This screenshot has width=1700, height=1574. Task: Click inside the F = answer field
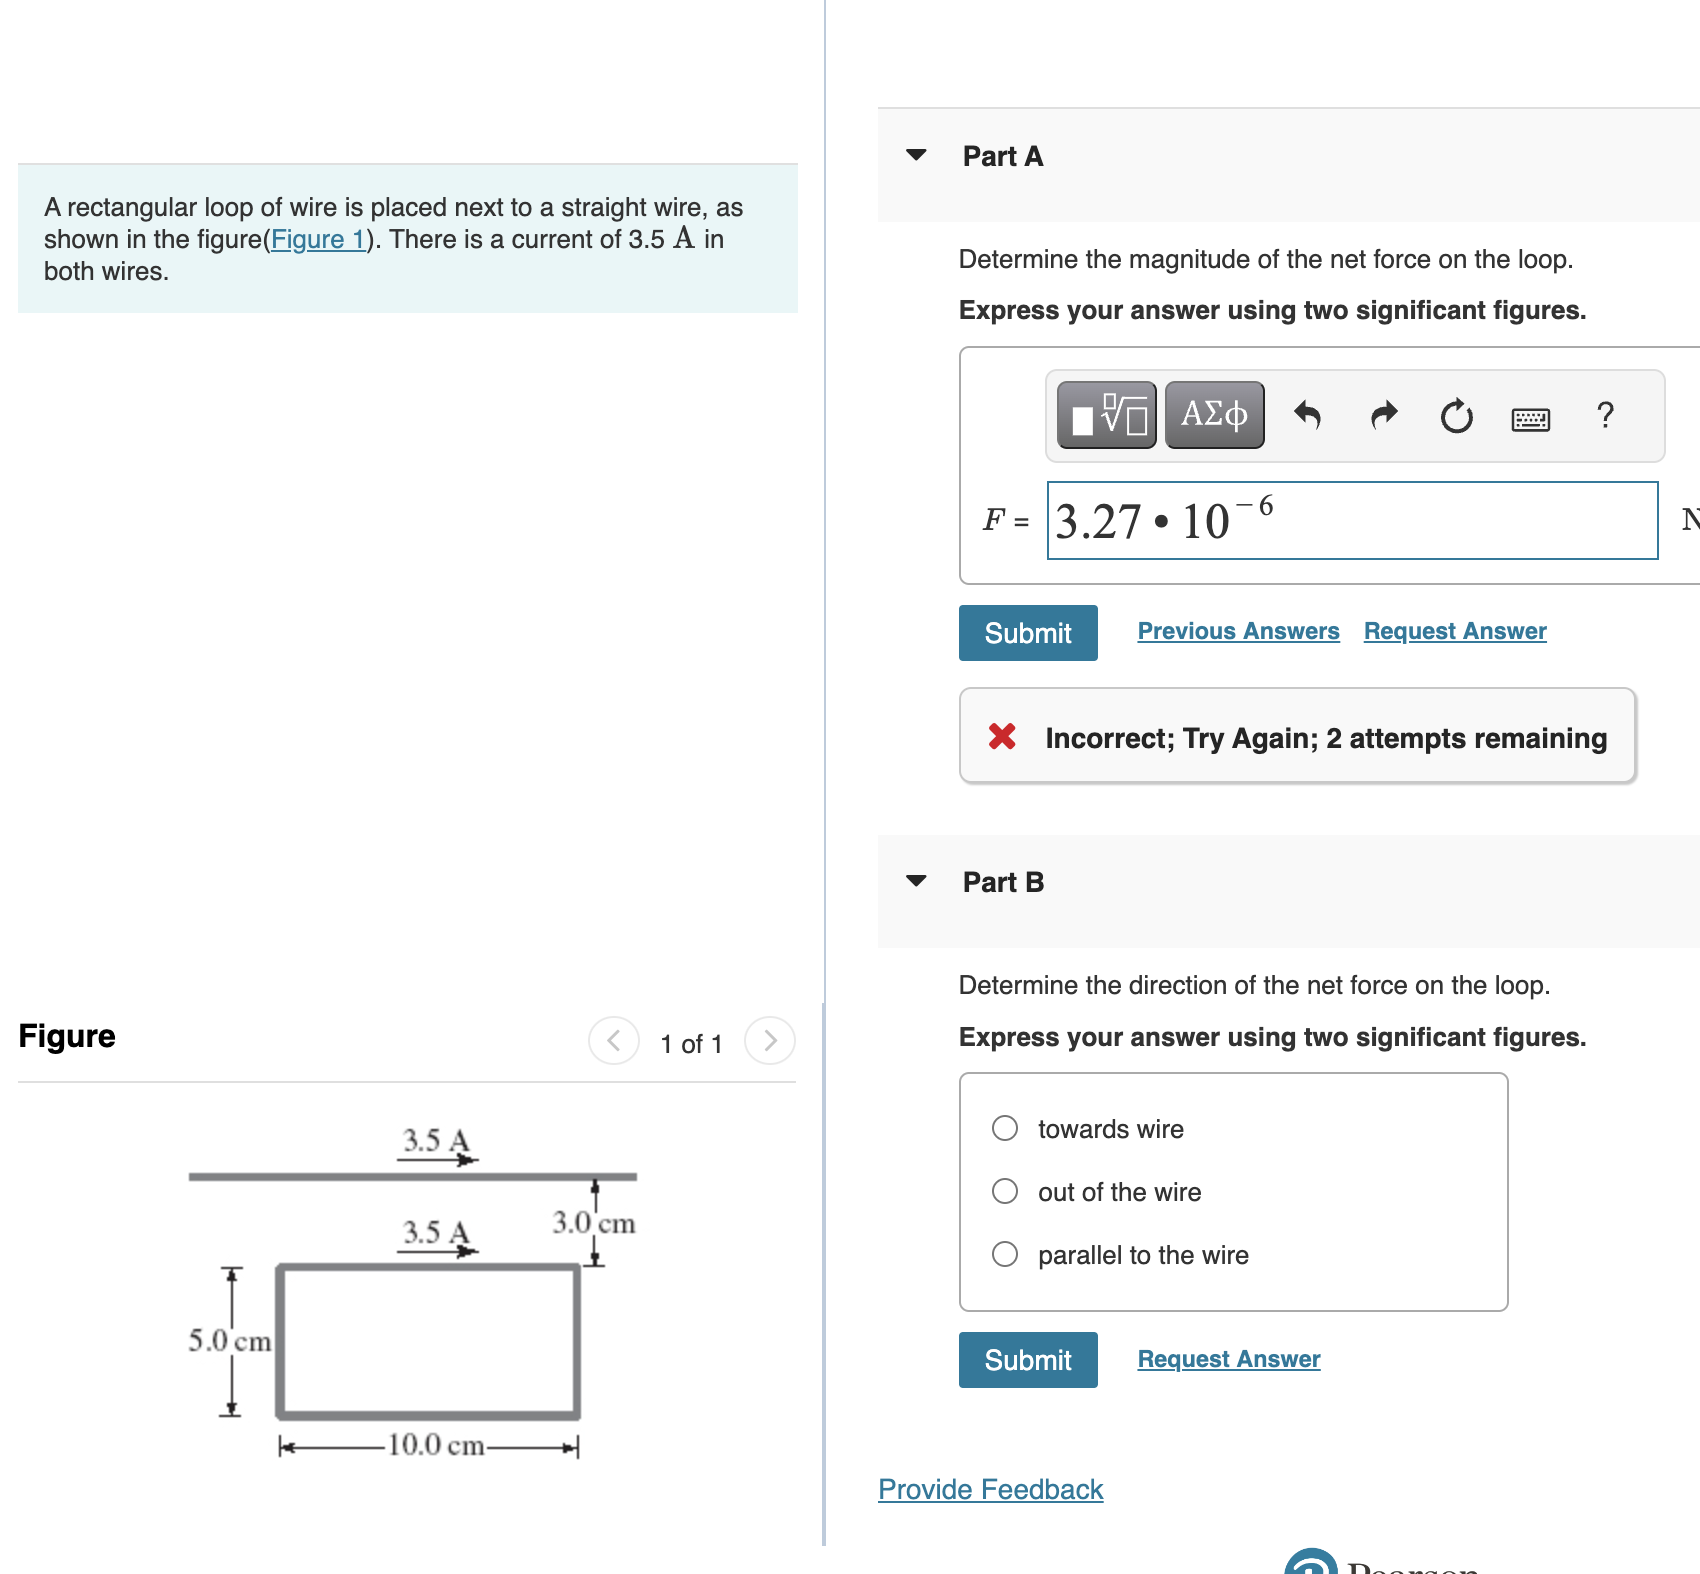[1350, 520]
